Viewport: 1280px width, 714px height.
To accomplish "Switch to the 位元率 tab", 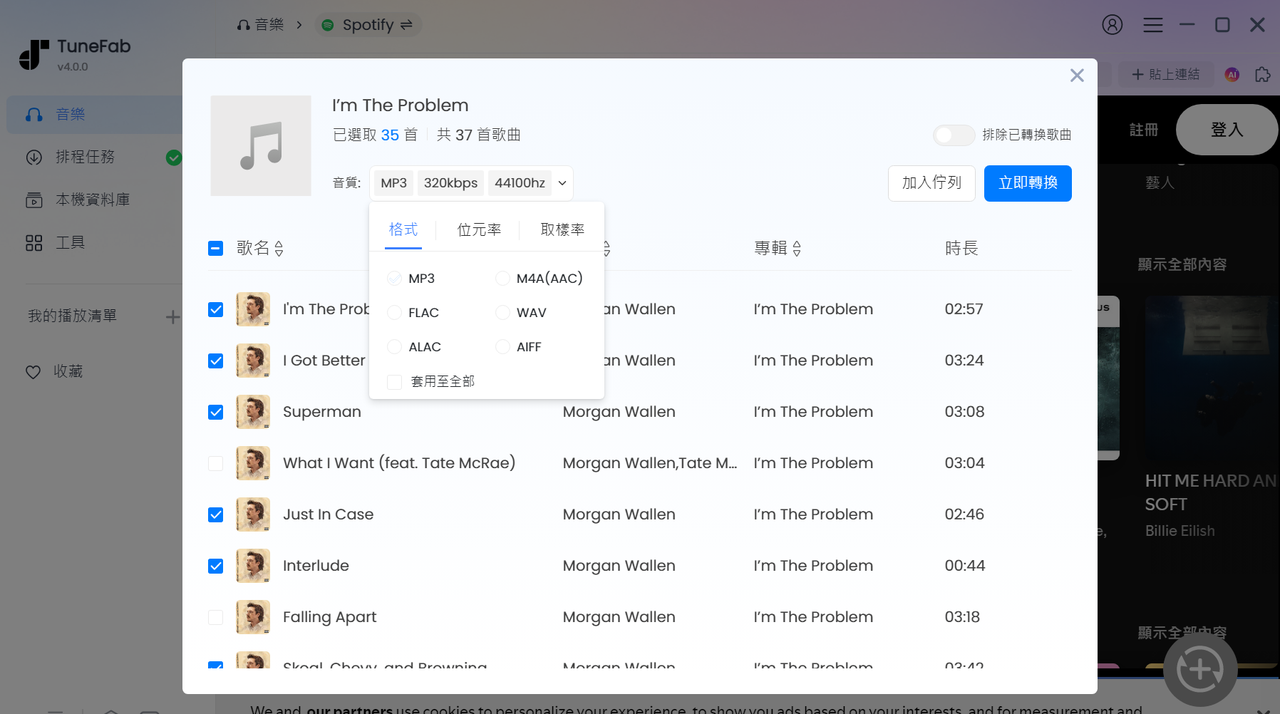I will [479, 229].
